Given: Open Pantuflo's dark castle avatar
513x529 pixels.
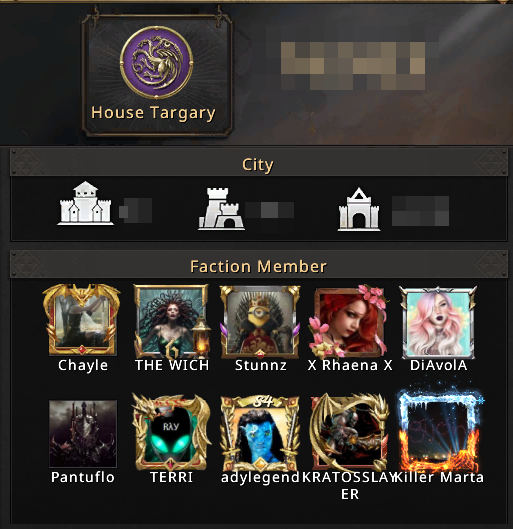Looking at the screenshot, I should coord(83,434).
